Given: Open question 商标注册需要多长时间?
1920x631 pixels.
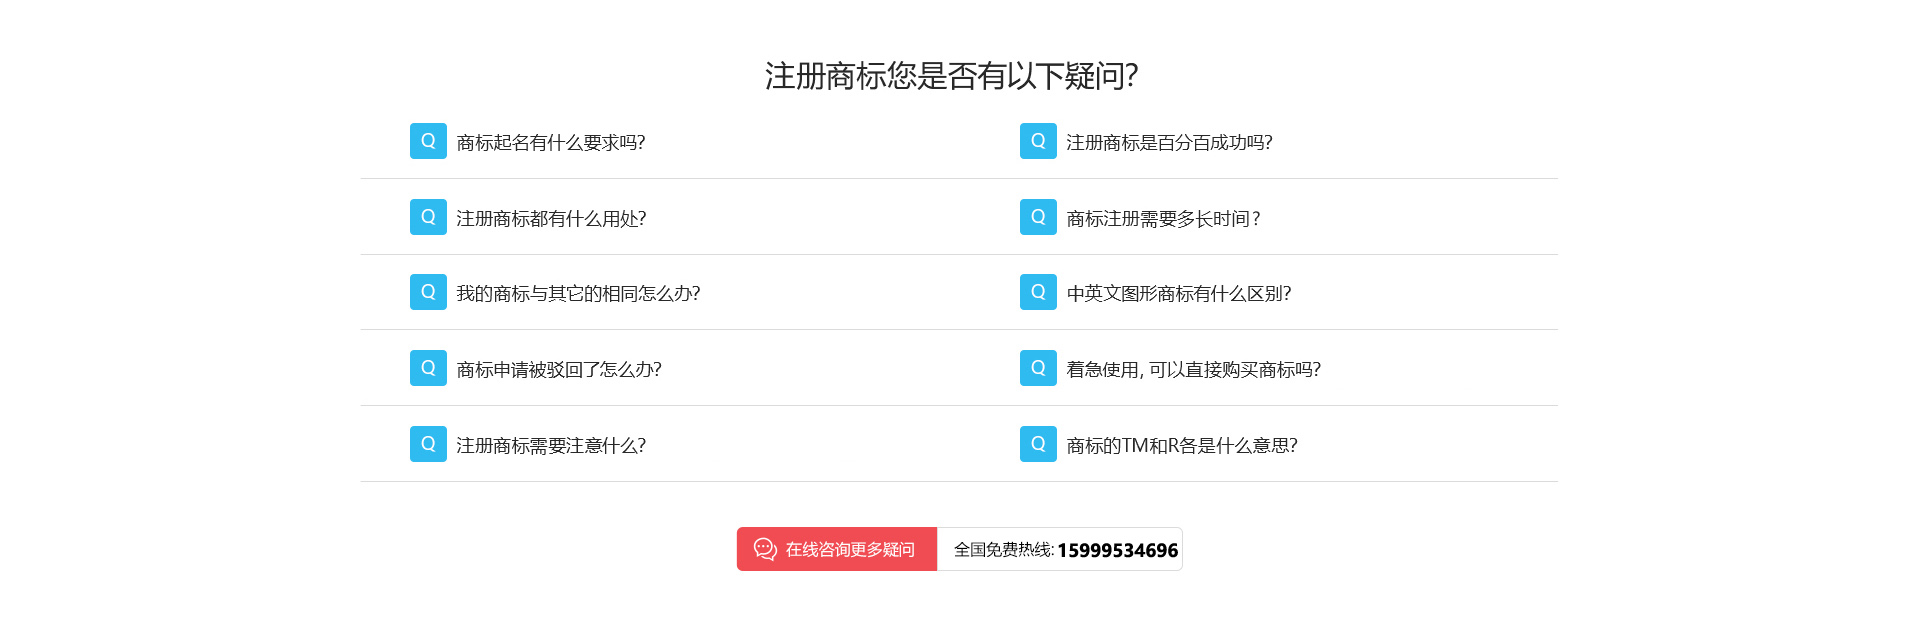Looking at the screenshot, I should [1163, 219].
